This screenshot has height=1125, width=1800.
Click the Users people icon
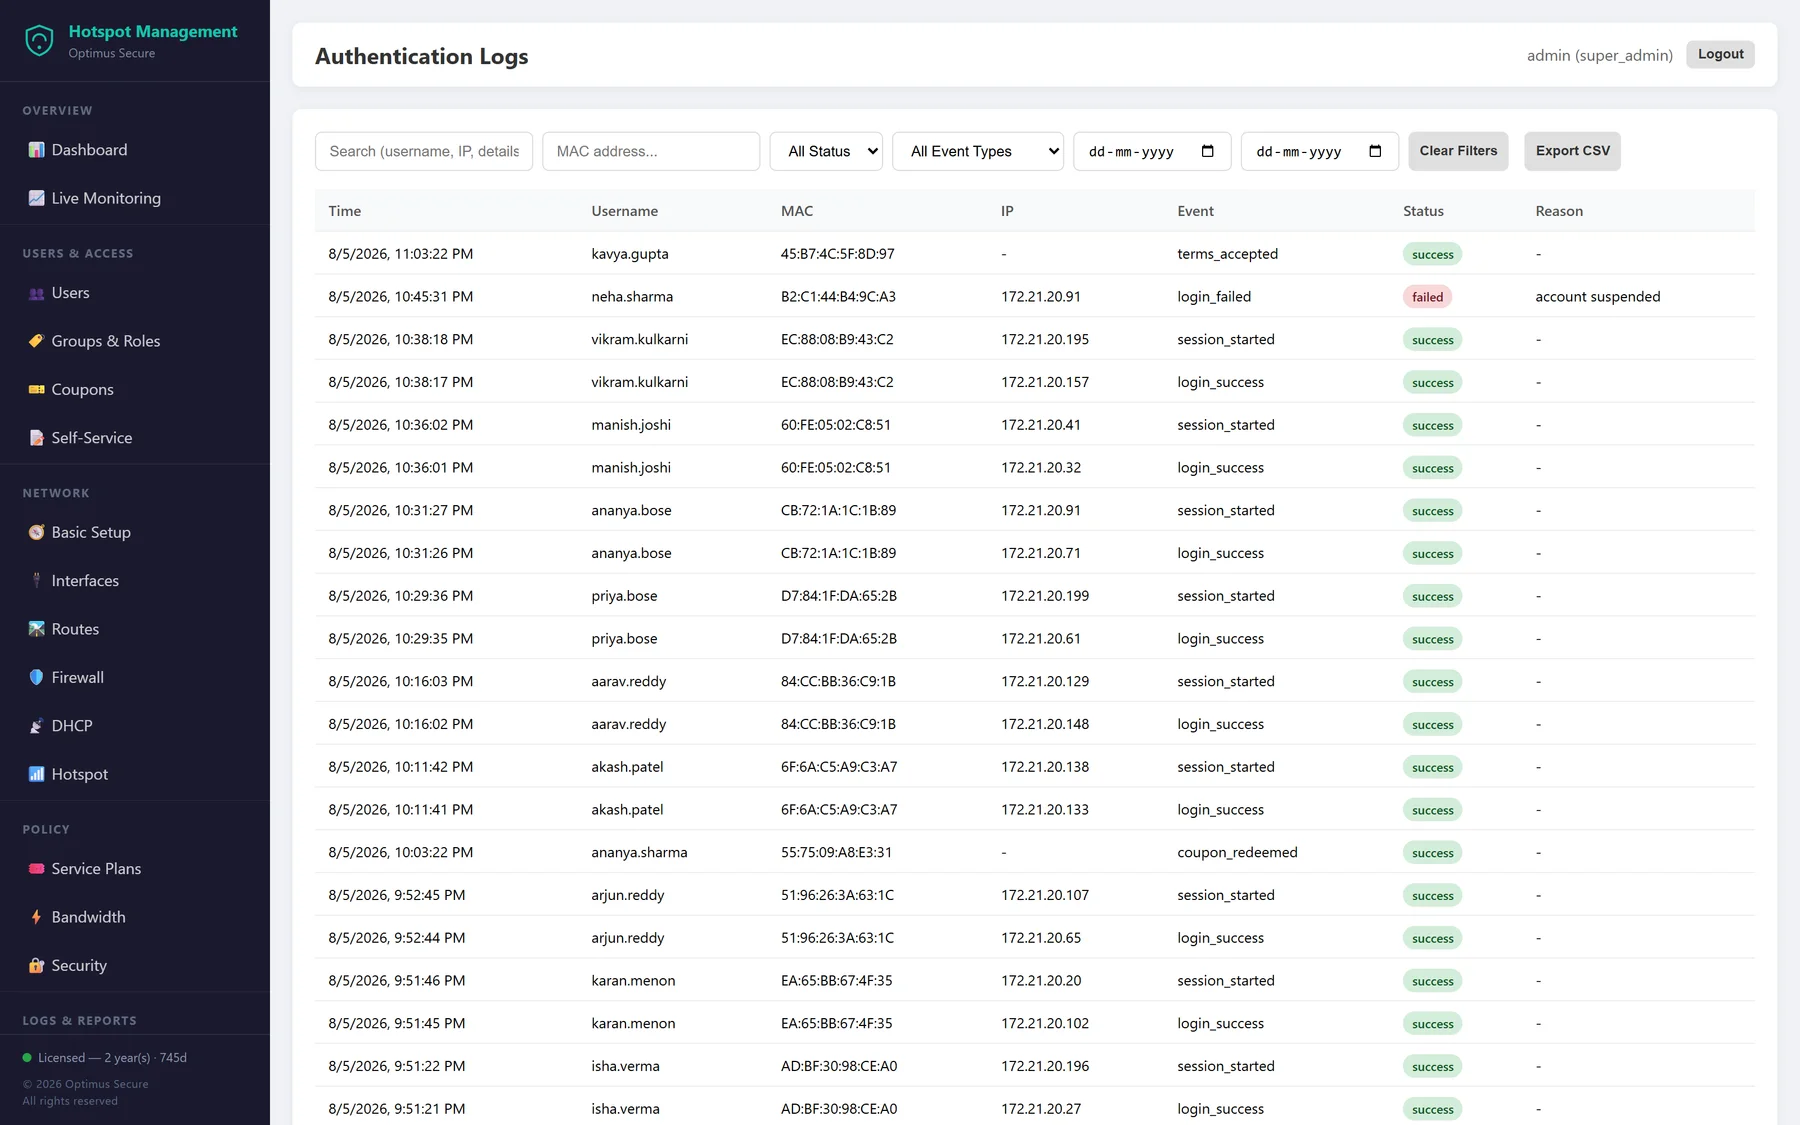[36, 293]
